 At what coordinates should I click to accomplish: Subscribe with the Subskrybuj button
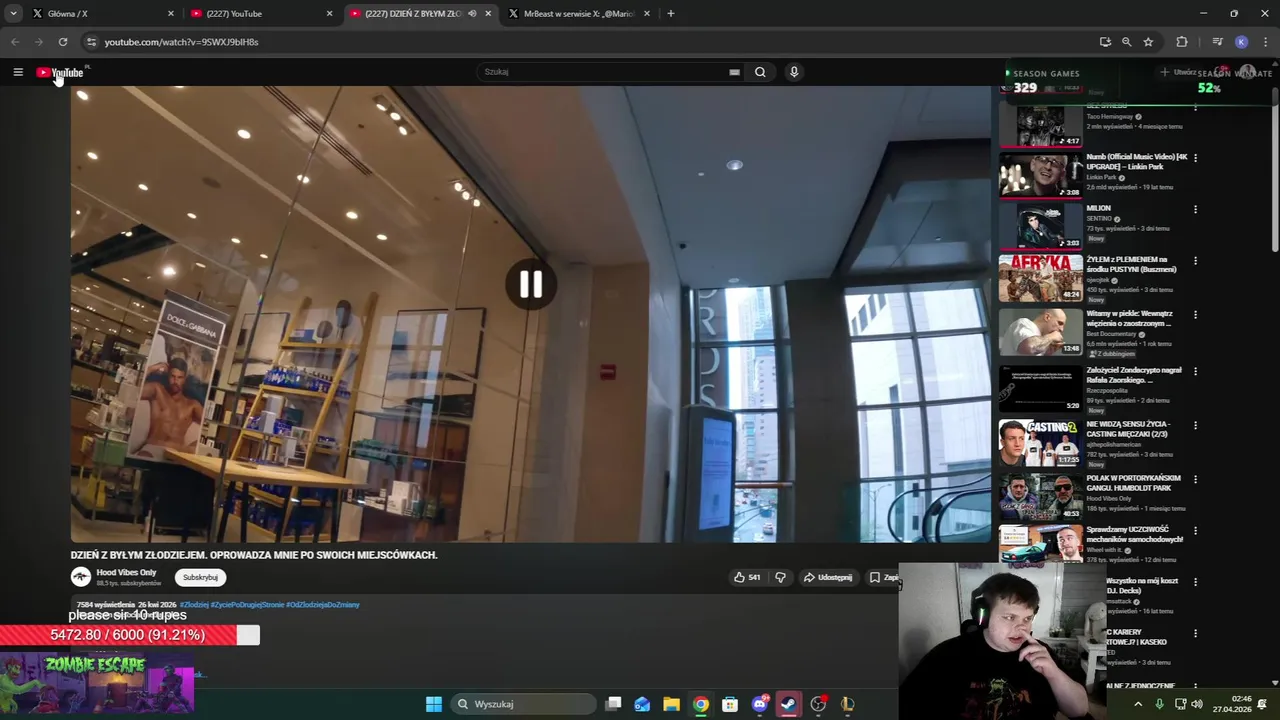[200, 577]
